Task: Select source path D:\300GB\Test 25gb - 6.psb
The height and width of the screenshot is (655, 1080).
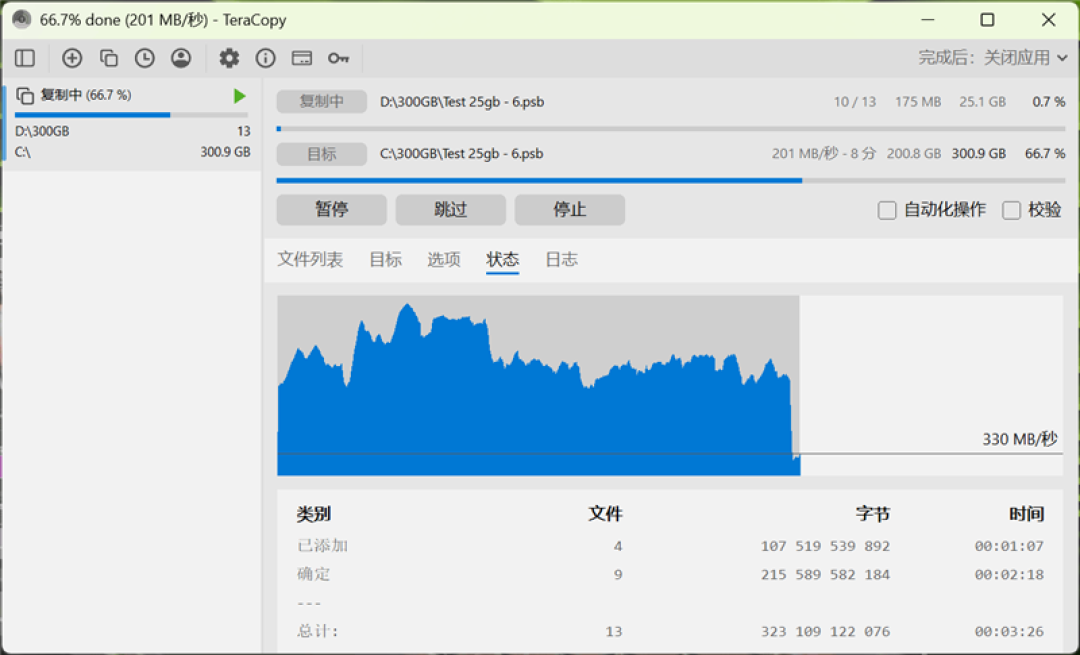Action: (x=462, y=102)
